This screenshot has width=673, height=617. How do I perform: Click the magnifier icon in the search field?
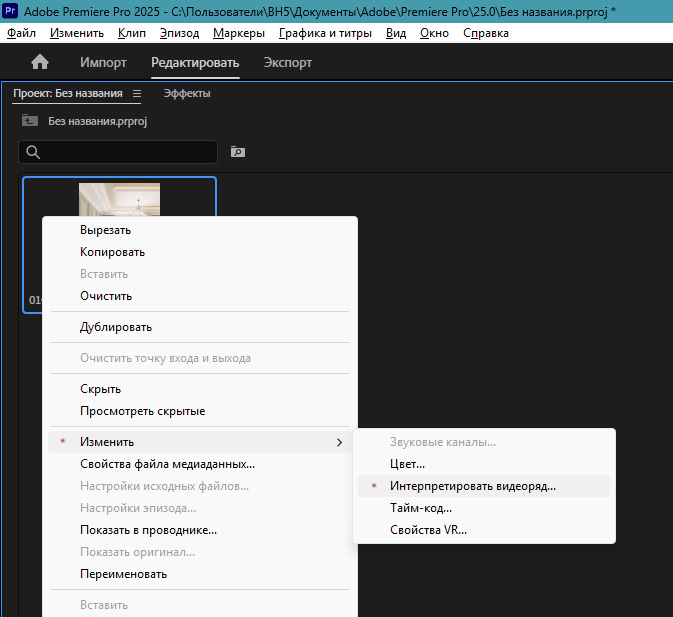pyautogui.click(x=33, y=152)
